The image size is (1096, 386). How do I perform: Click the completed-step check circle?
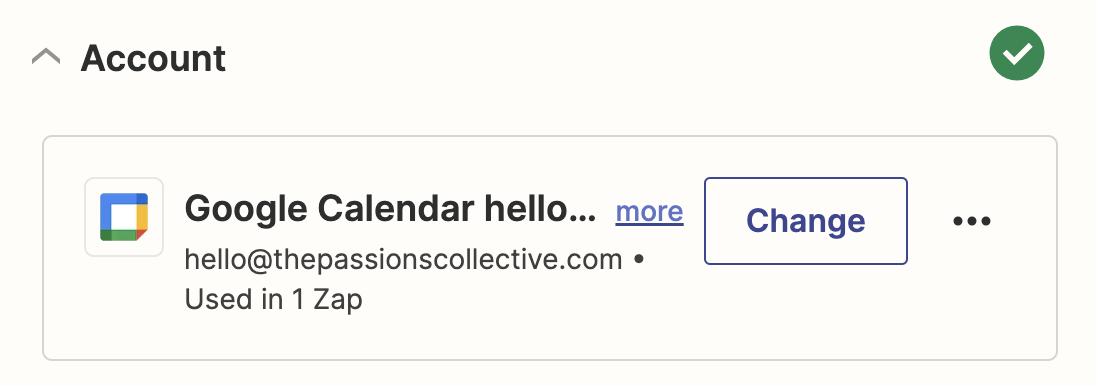click(1016, 53)
